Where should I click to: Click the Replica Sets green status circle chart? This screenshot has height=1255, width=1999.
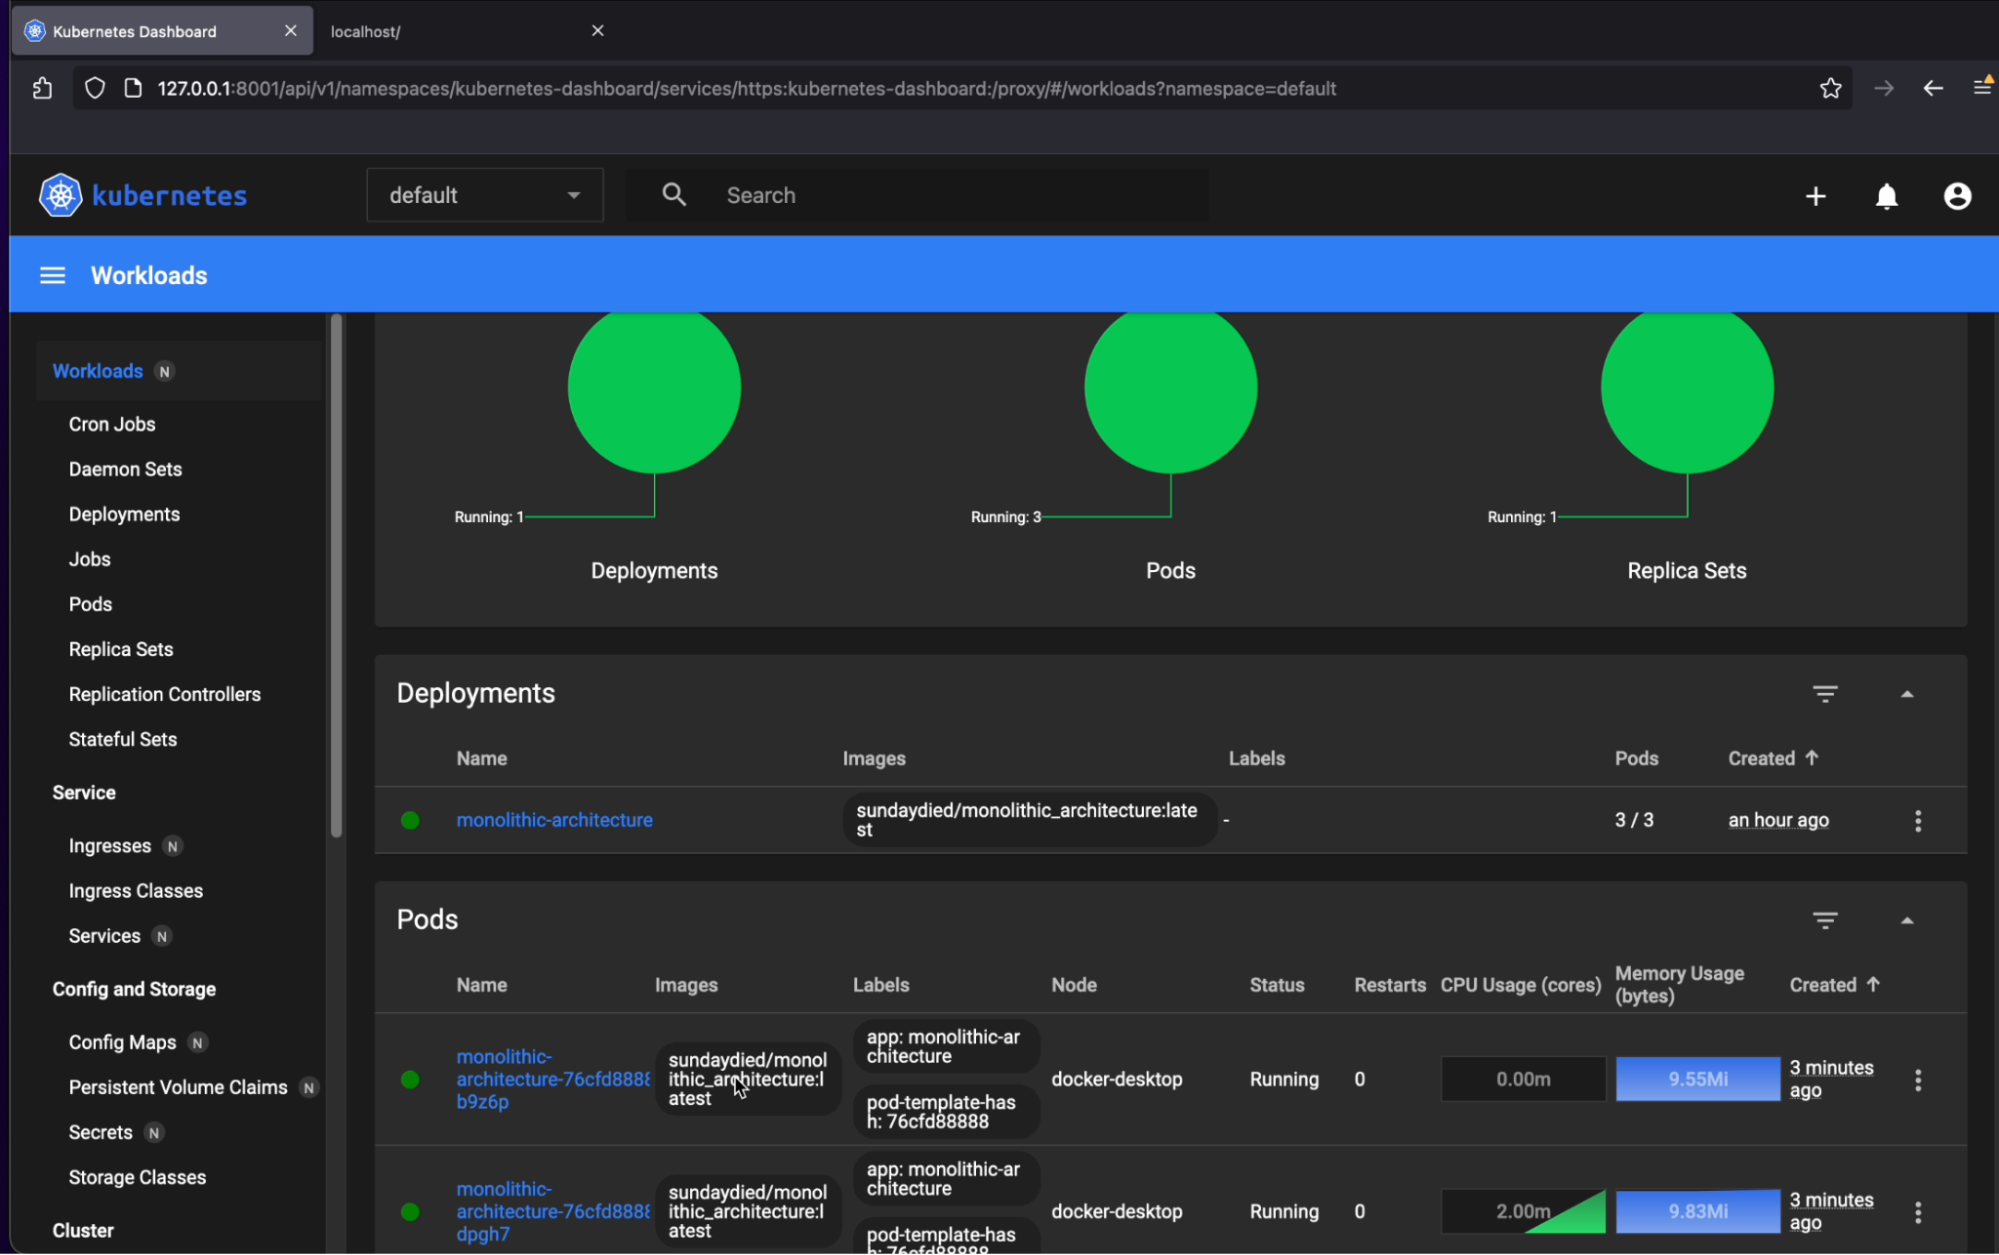(1687, 388)
